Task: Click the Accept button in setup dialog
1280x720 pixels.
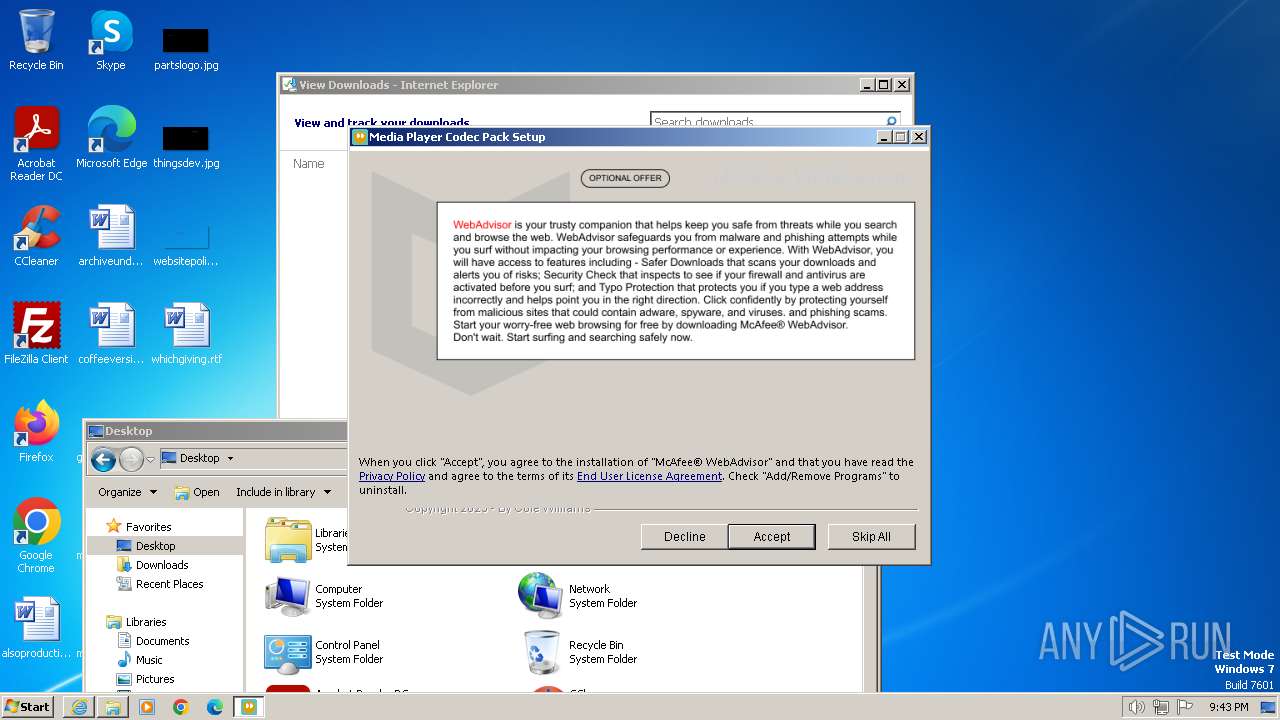Action: click(x=772, y=536)
